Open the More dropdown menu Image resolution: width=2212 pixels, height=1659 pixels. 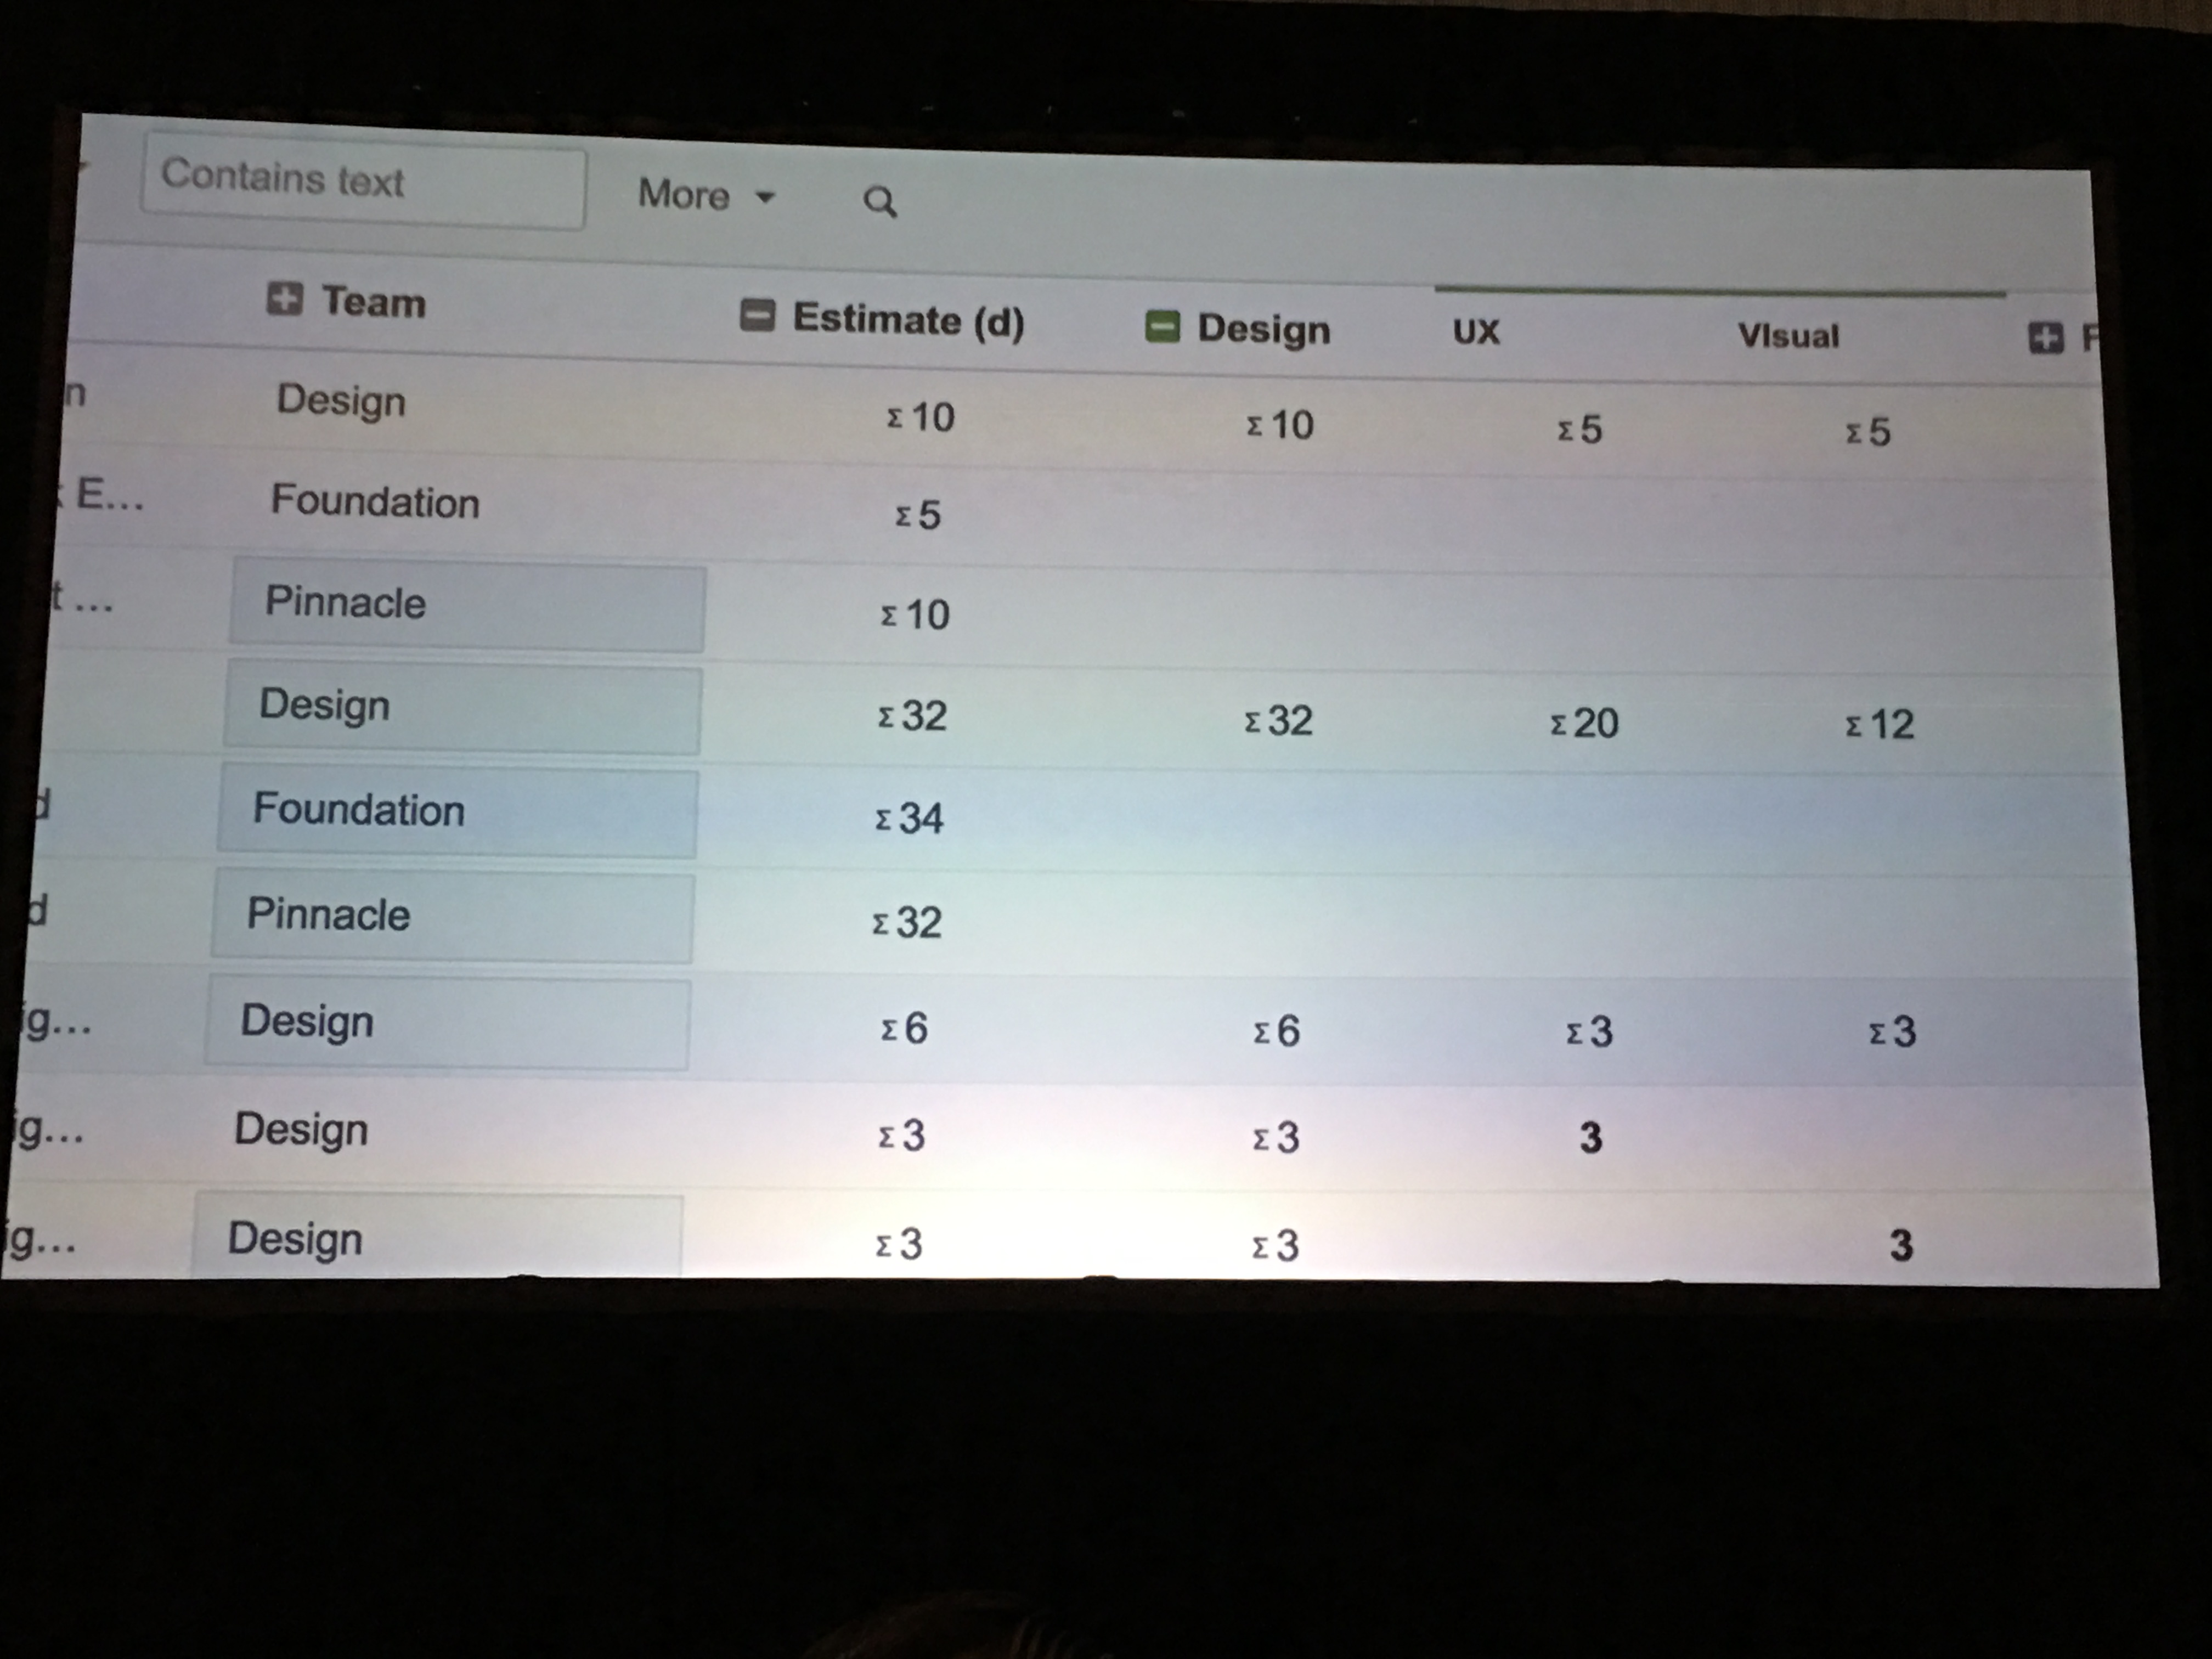705,194
